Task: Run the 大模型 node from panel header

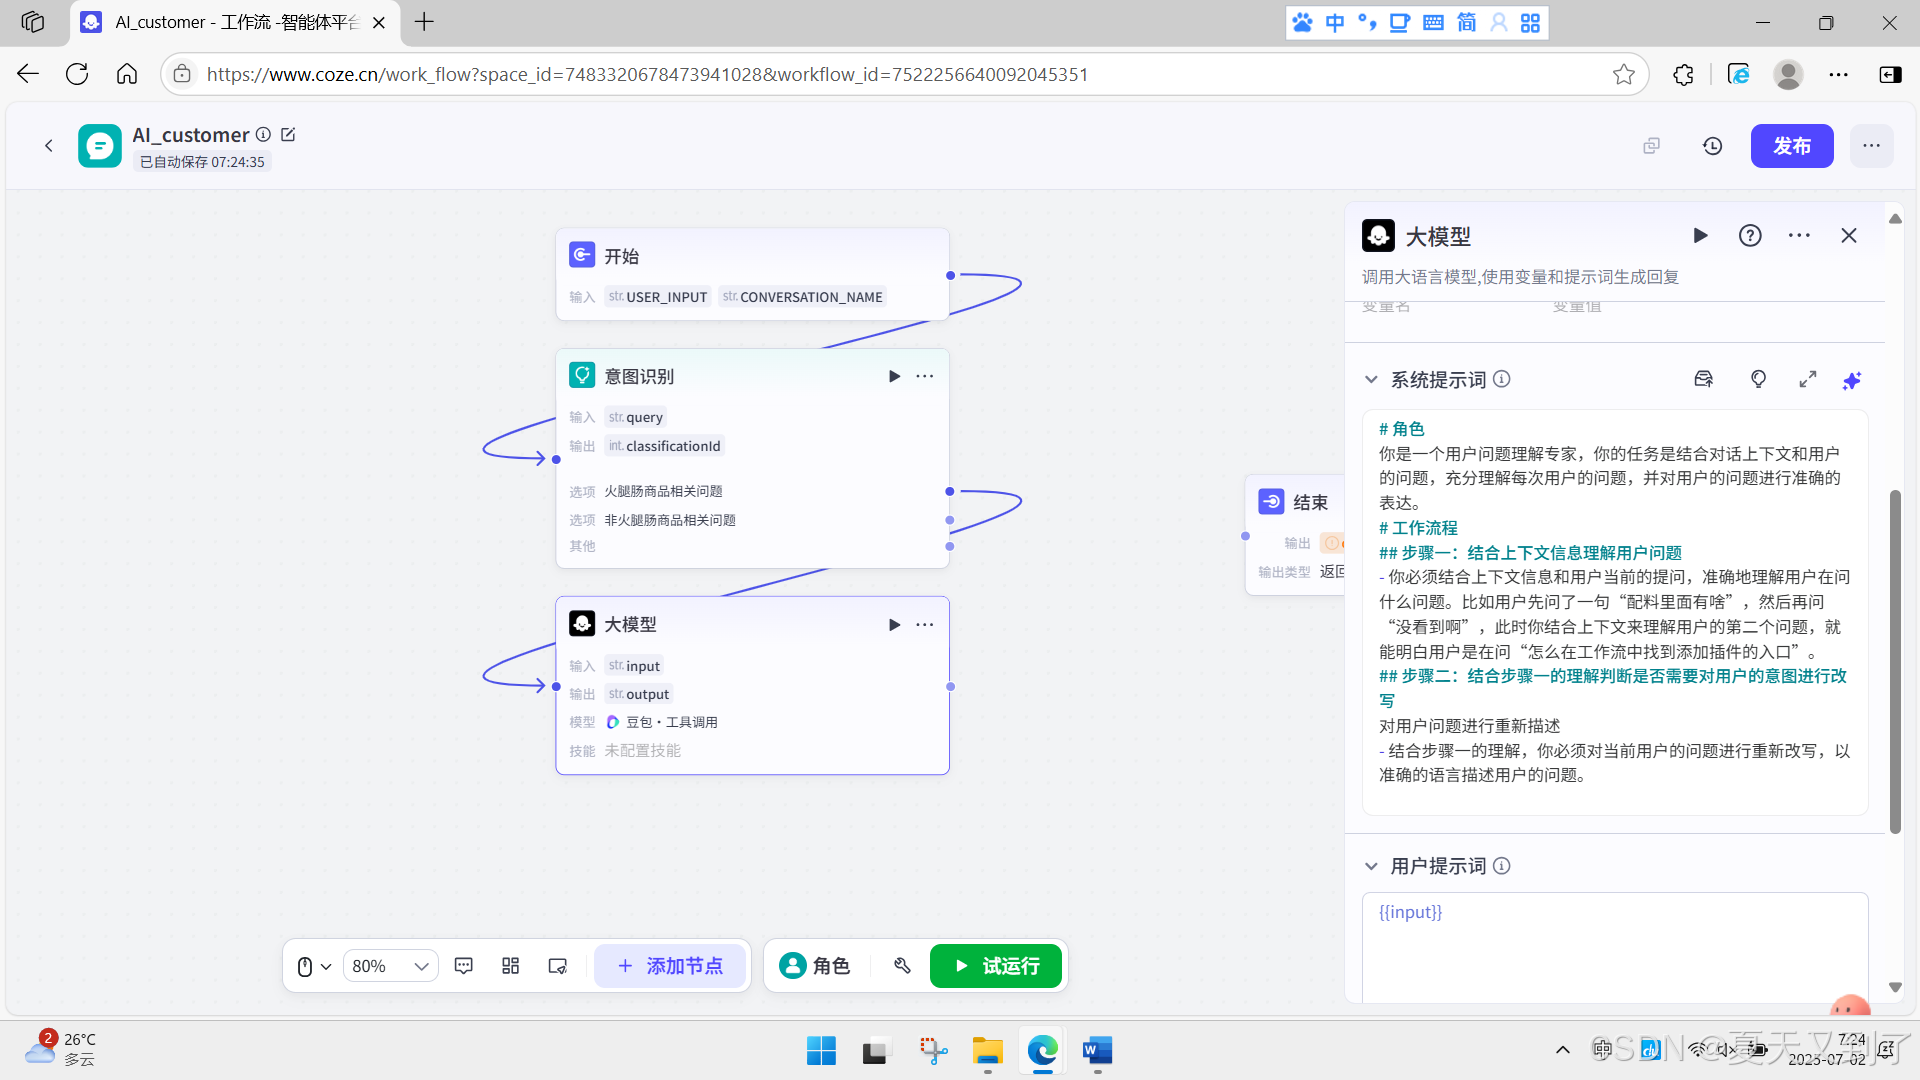Action: [1700, 236]
